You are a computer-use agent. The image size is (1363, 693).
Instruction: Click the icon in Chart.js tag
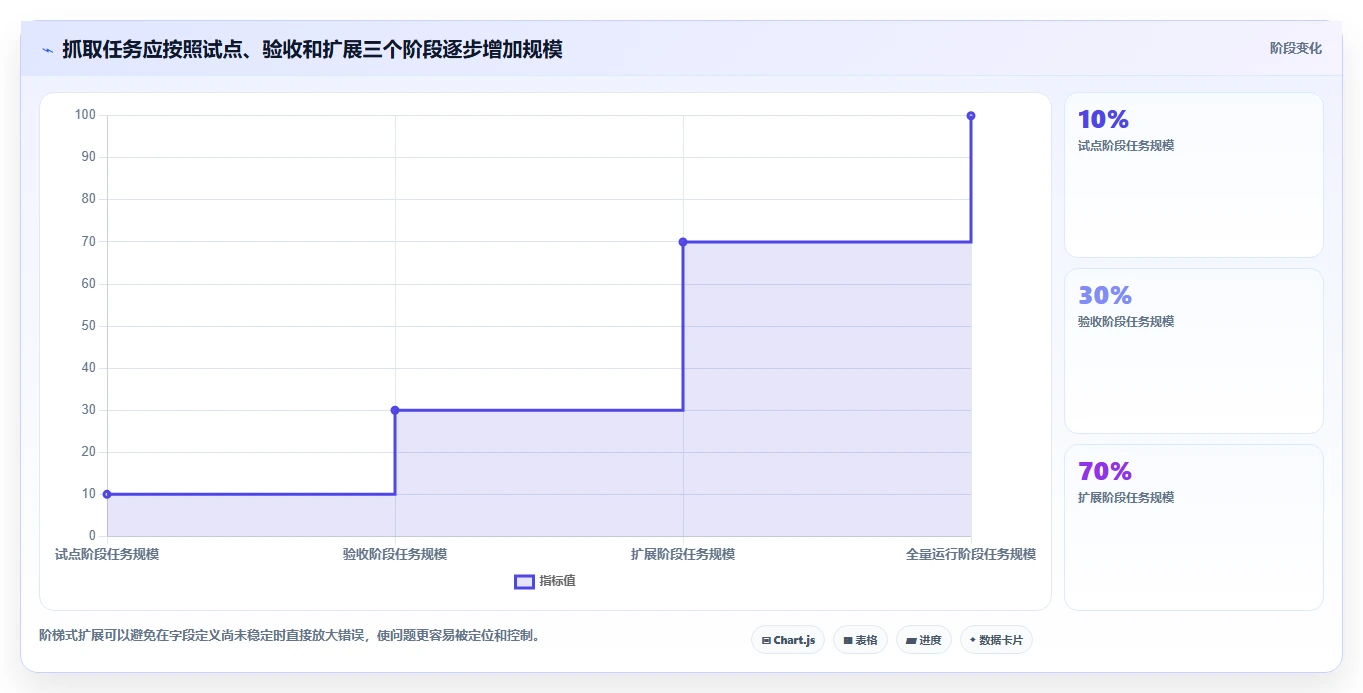coord(766,640)
